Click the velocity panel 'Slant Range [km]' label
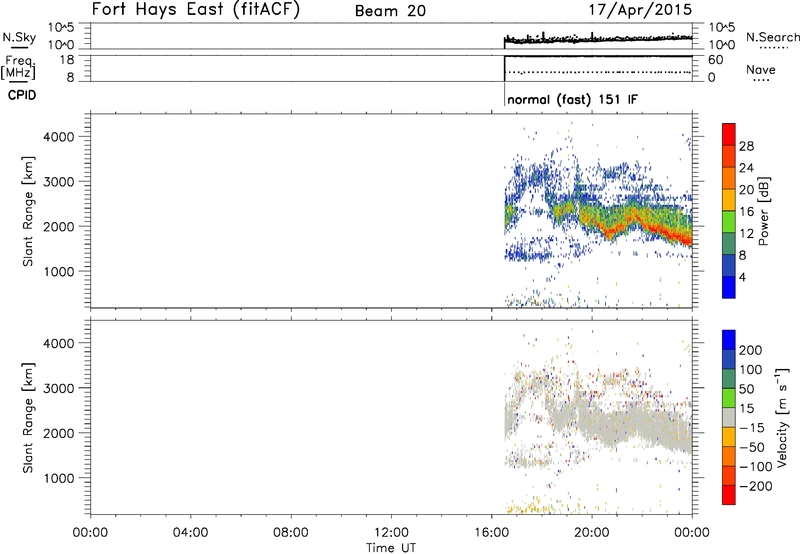The height and width of the screenshot is (554, 800). pyautogui.click(x=28, y=417)
